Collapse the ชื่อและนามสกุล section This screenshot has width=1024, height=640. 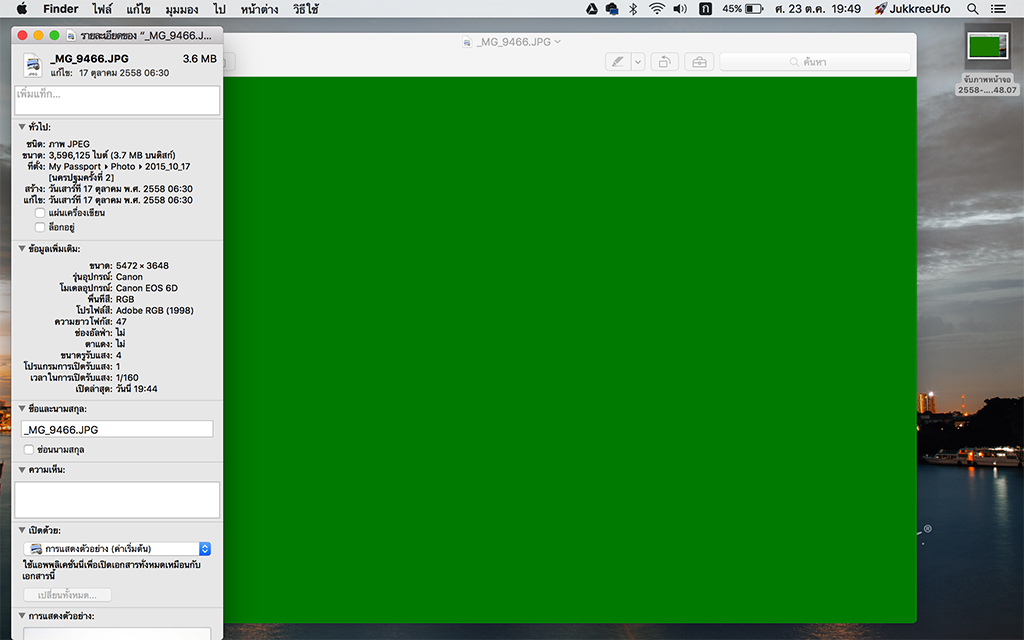22,409
